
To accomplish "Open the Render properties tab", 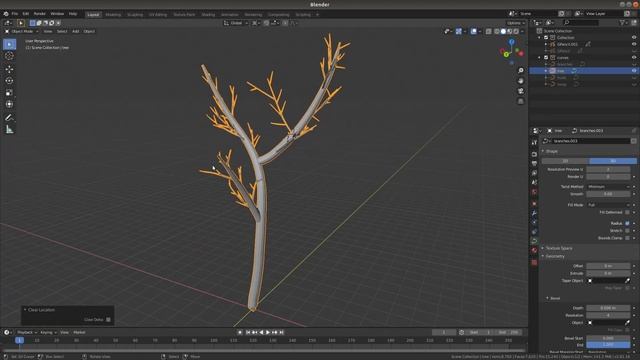I will tap(534, 154).
